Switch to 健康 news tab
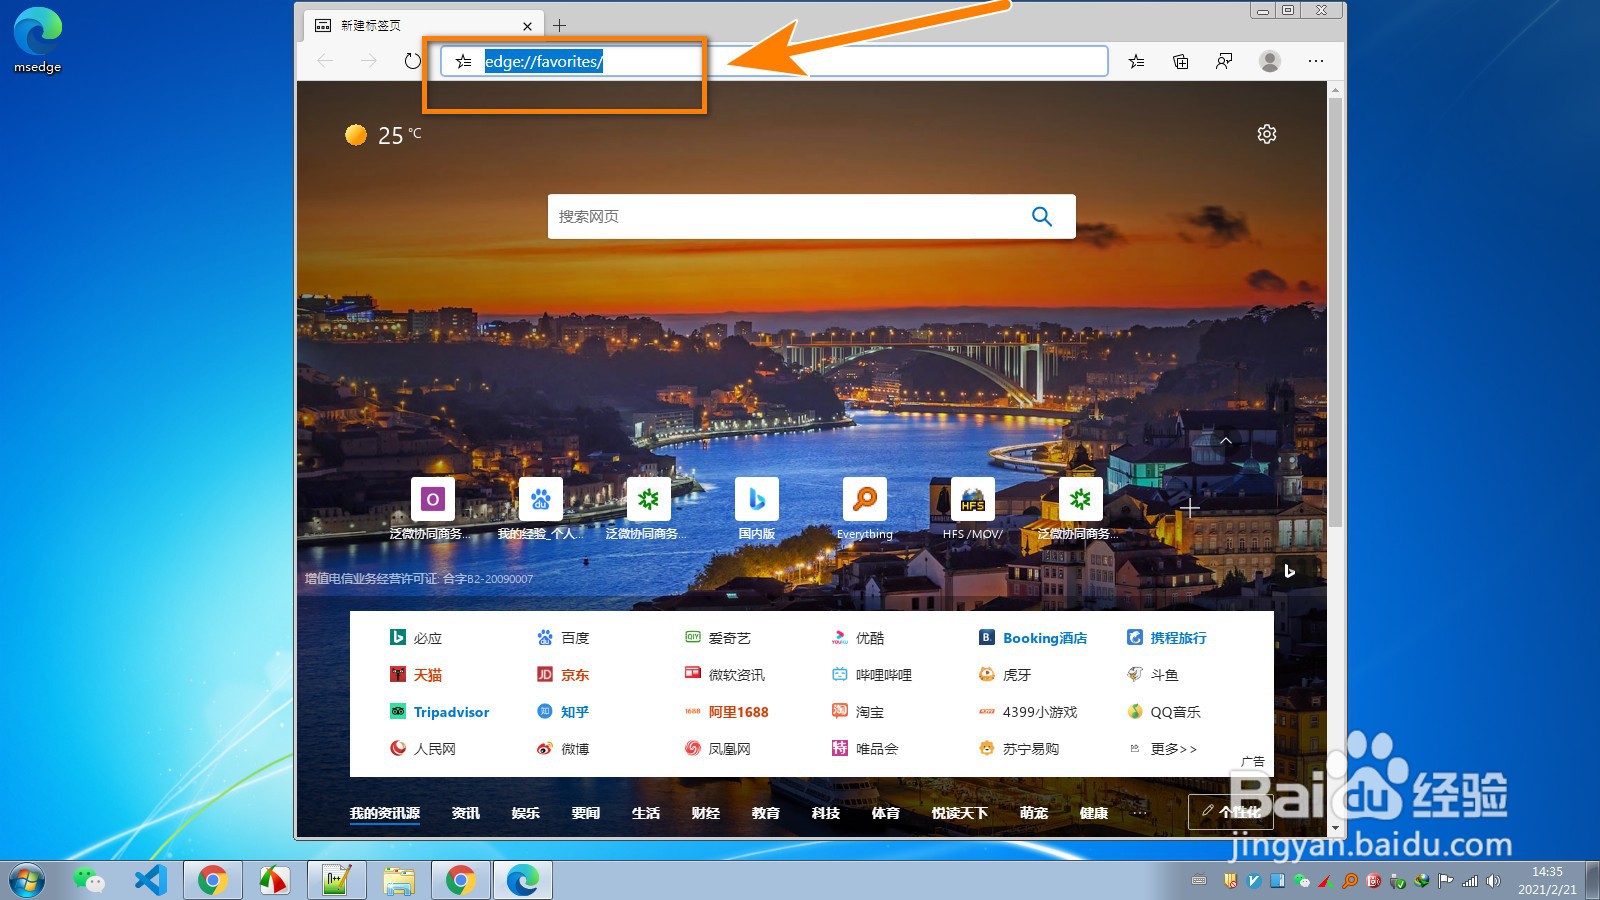Screen dimensions: 1600x900 tap(1094, 813)
